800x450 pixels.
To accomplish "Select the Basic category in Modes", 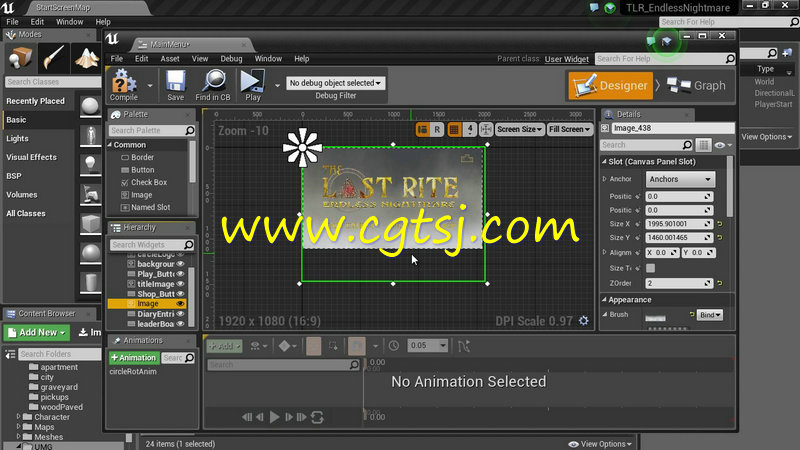I will (16, 120).
